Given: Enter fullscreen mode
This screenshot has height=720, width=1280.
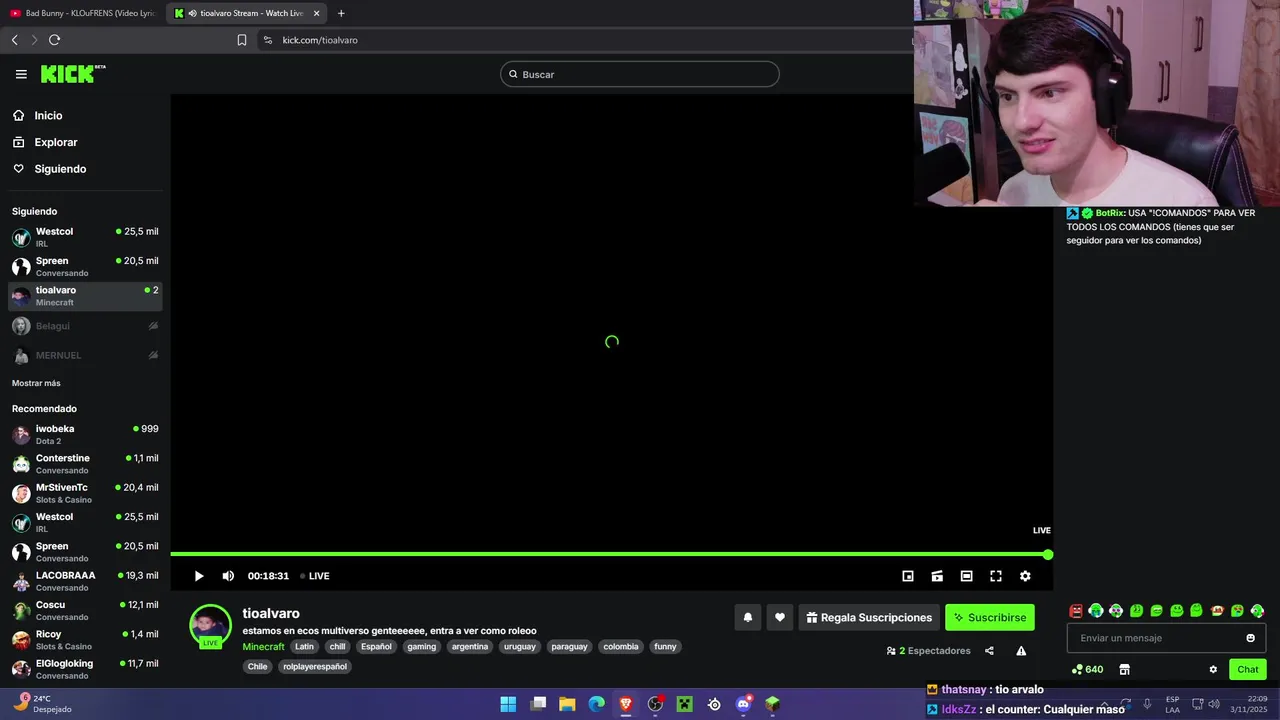Looking at the screenshot, I should click(x=996, y=576).
